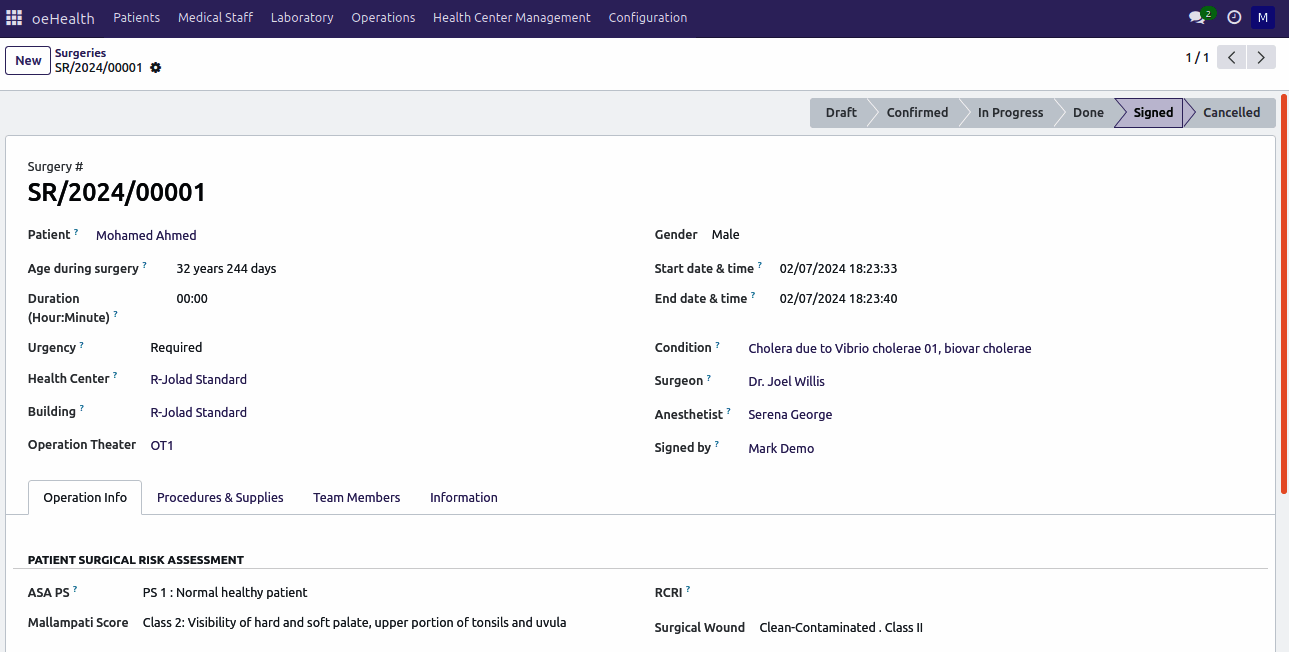This screenshot has width=1289, height=652.
Task: Click age value 32 years 244 days
Action: 226,269
